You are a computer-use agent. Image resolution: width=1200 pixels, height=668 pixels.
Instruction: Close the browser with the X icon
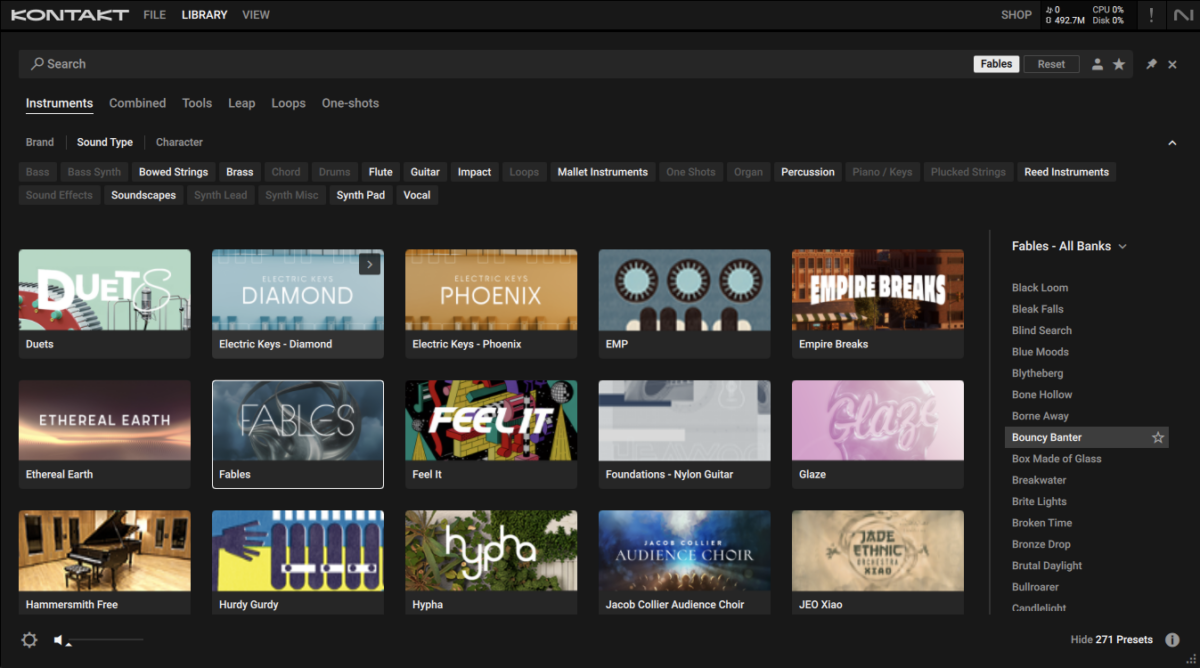(x=1173, y=64)
